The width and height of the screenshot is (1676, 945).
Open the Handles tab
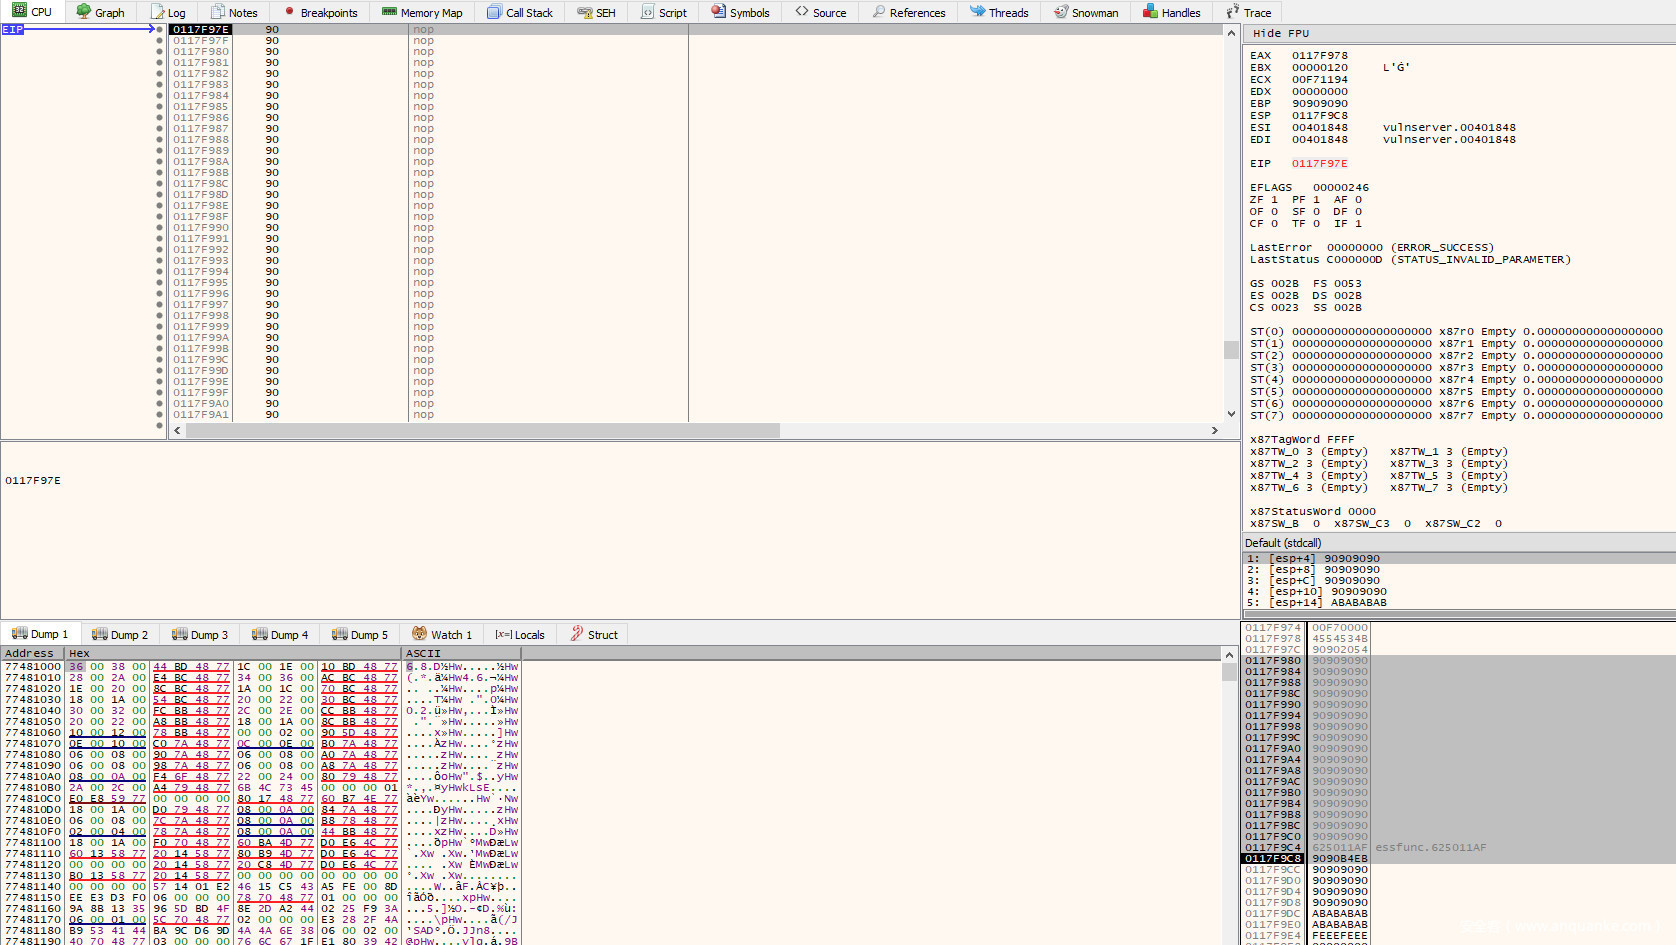1171,13
